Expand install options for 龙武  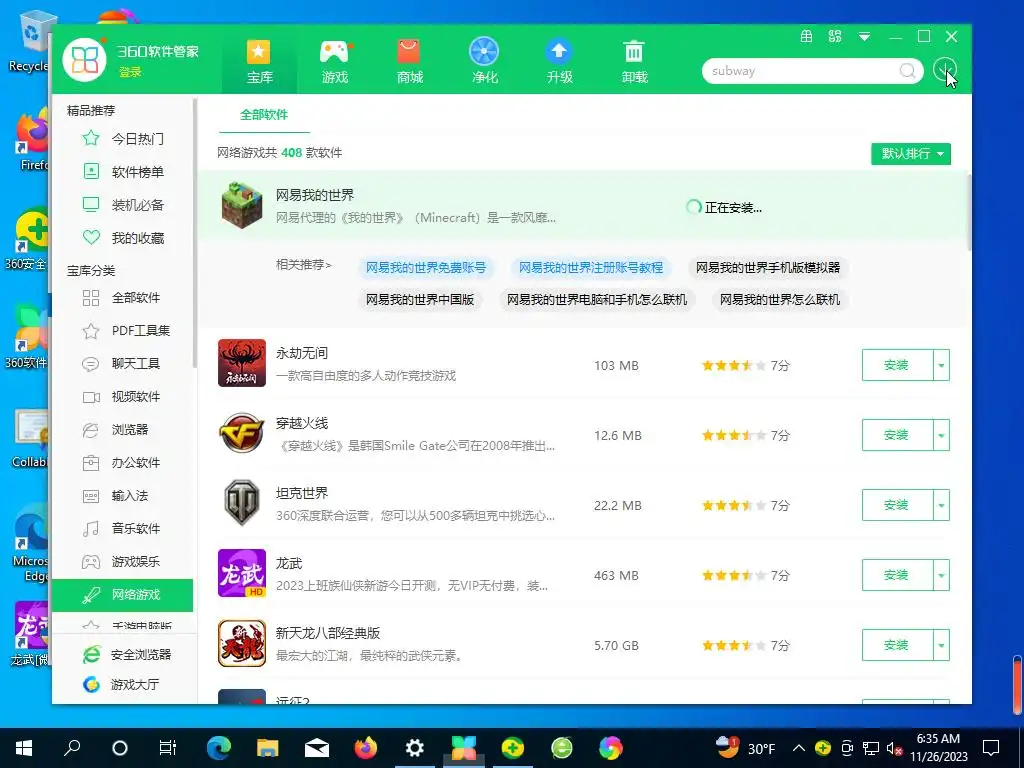tap(941, 575)
